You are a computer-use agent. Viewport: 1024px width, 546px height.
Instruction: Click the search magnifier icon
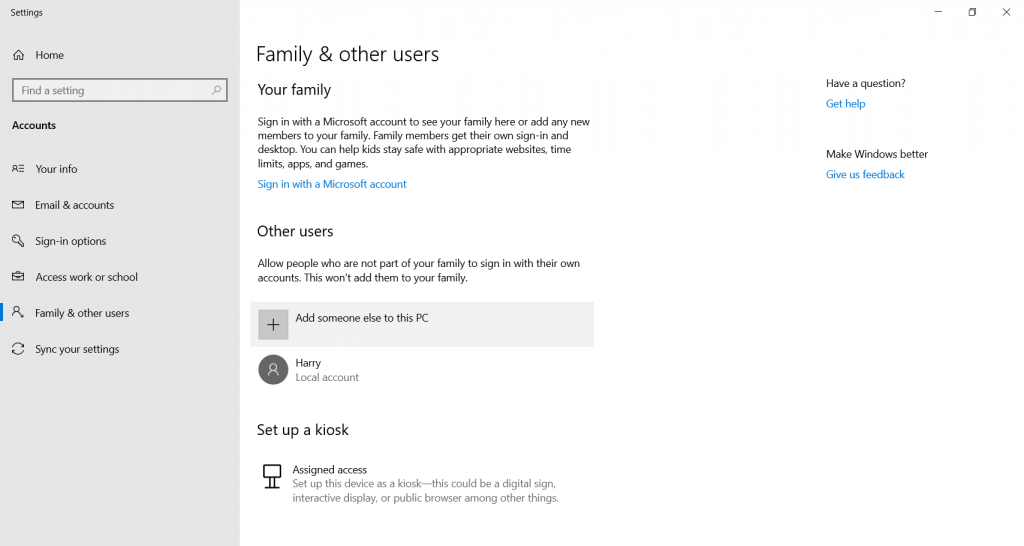point(216,90)
